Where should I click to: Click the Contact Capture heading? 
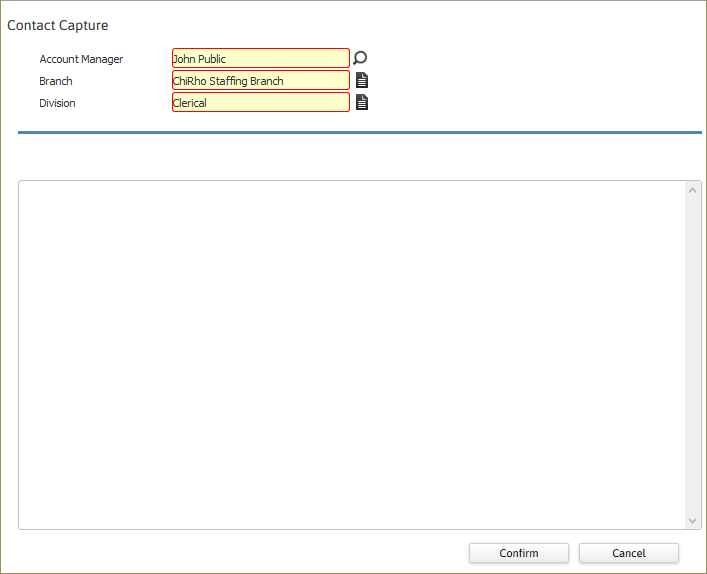(58, 25)
